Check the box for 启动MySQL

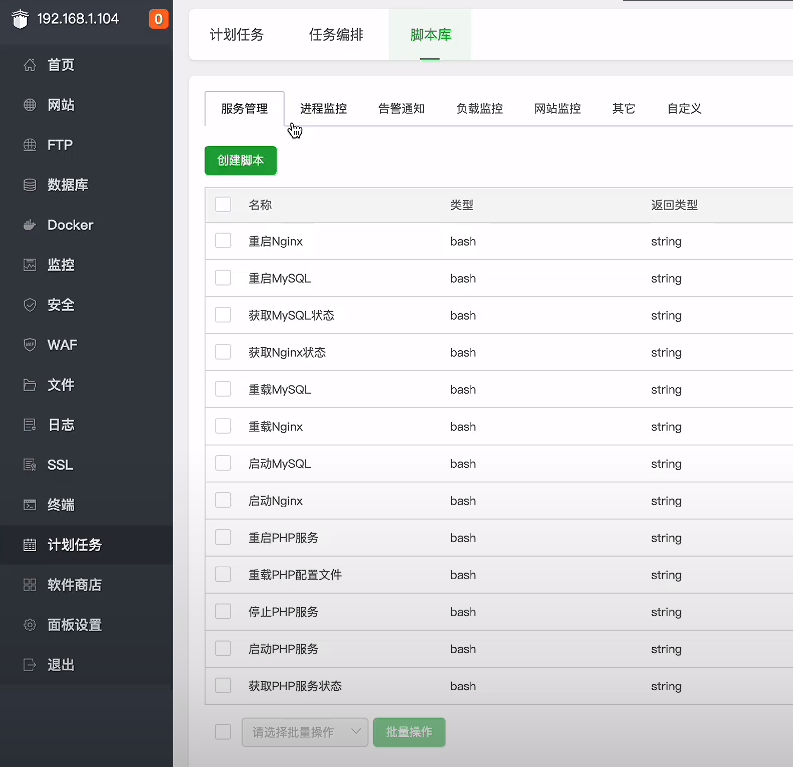pyautogui.click(x=223, y=463)
